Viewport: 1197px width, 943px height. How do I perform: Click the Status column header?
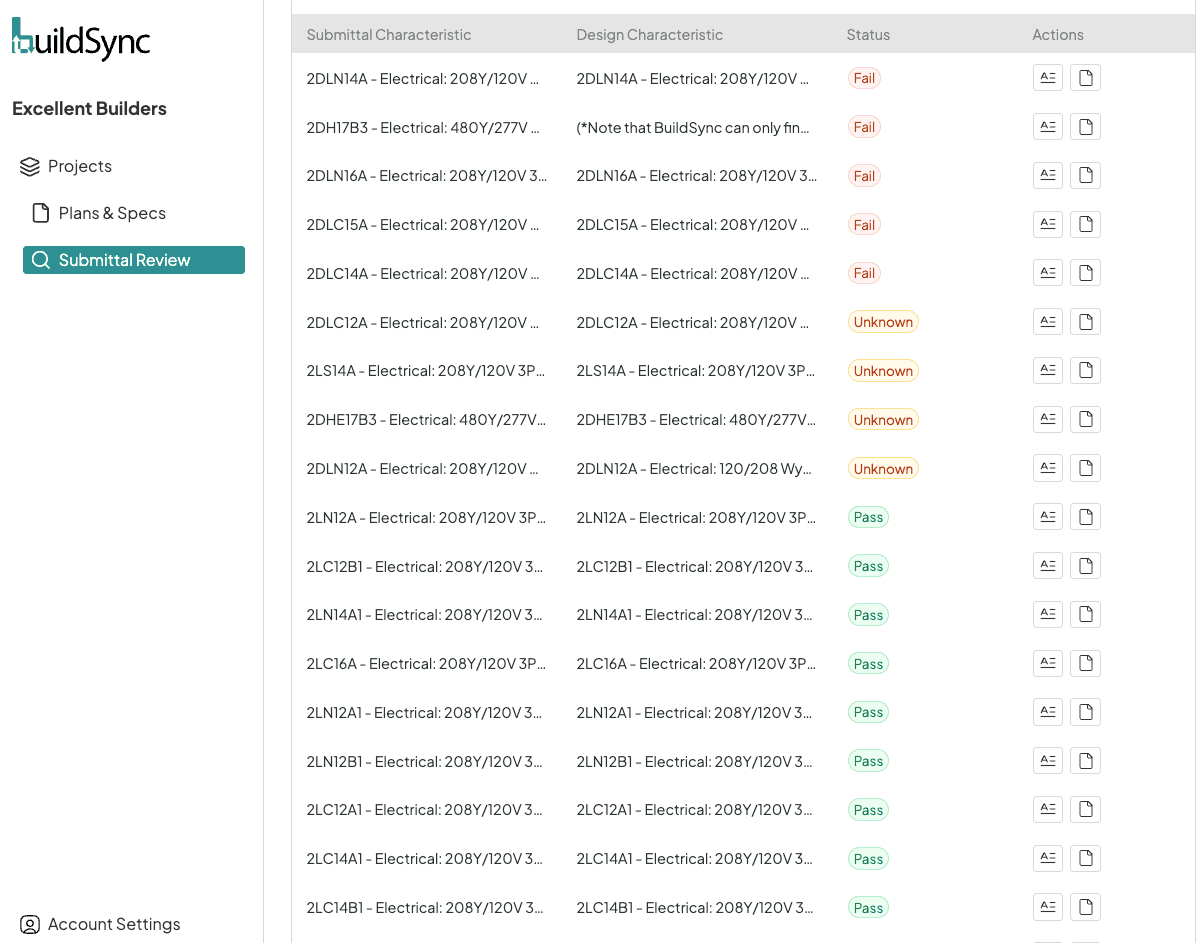coord(868,34)
